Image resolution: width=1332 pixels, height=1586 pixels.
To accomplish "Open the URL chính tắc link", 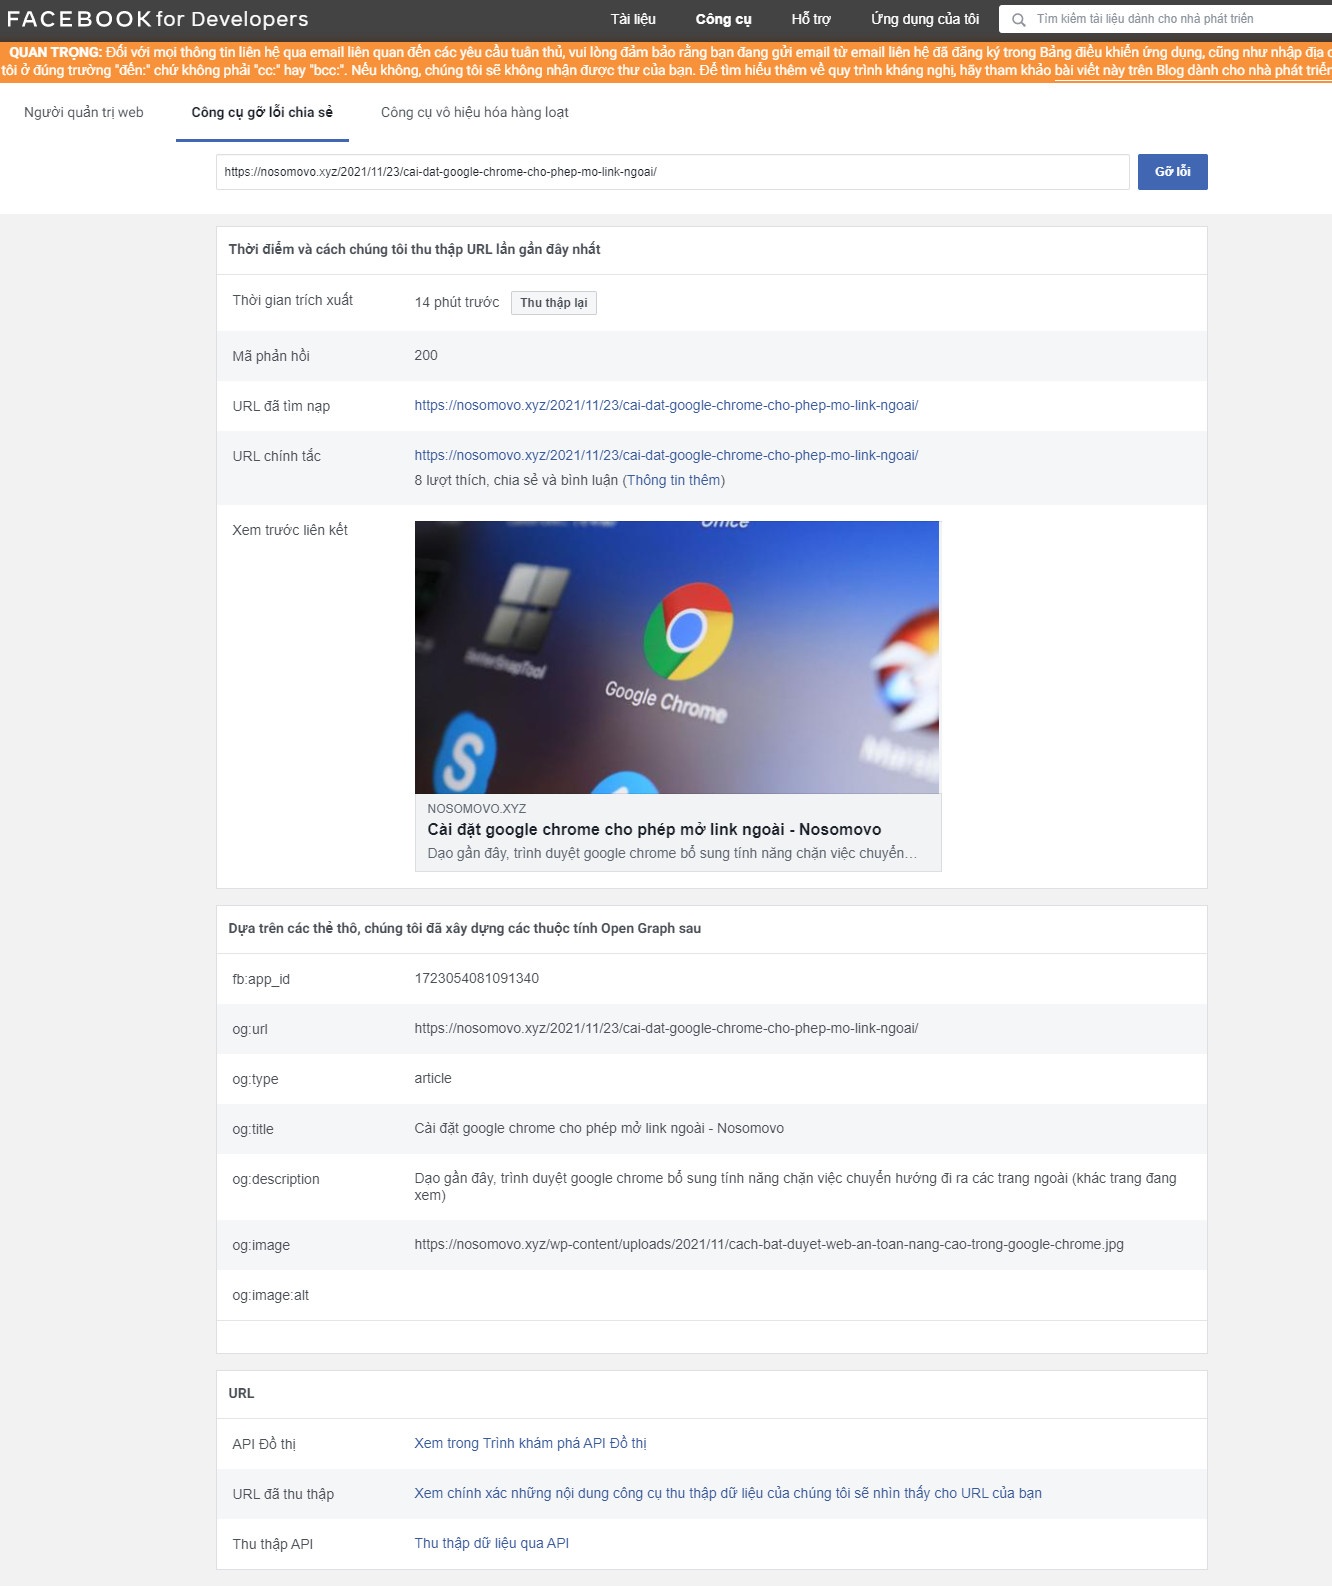I will [x=666, y=456].
